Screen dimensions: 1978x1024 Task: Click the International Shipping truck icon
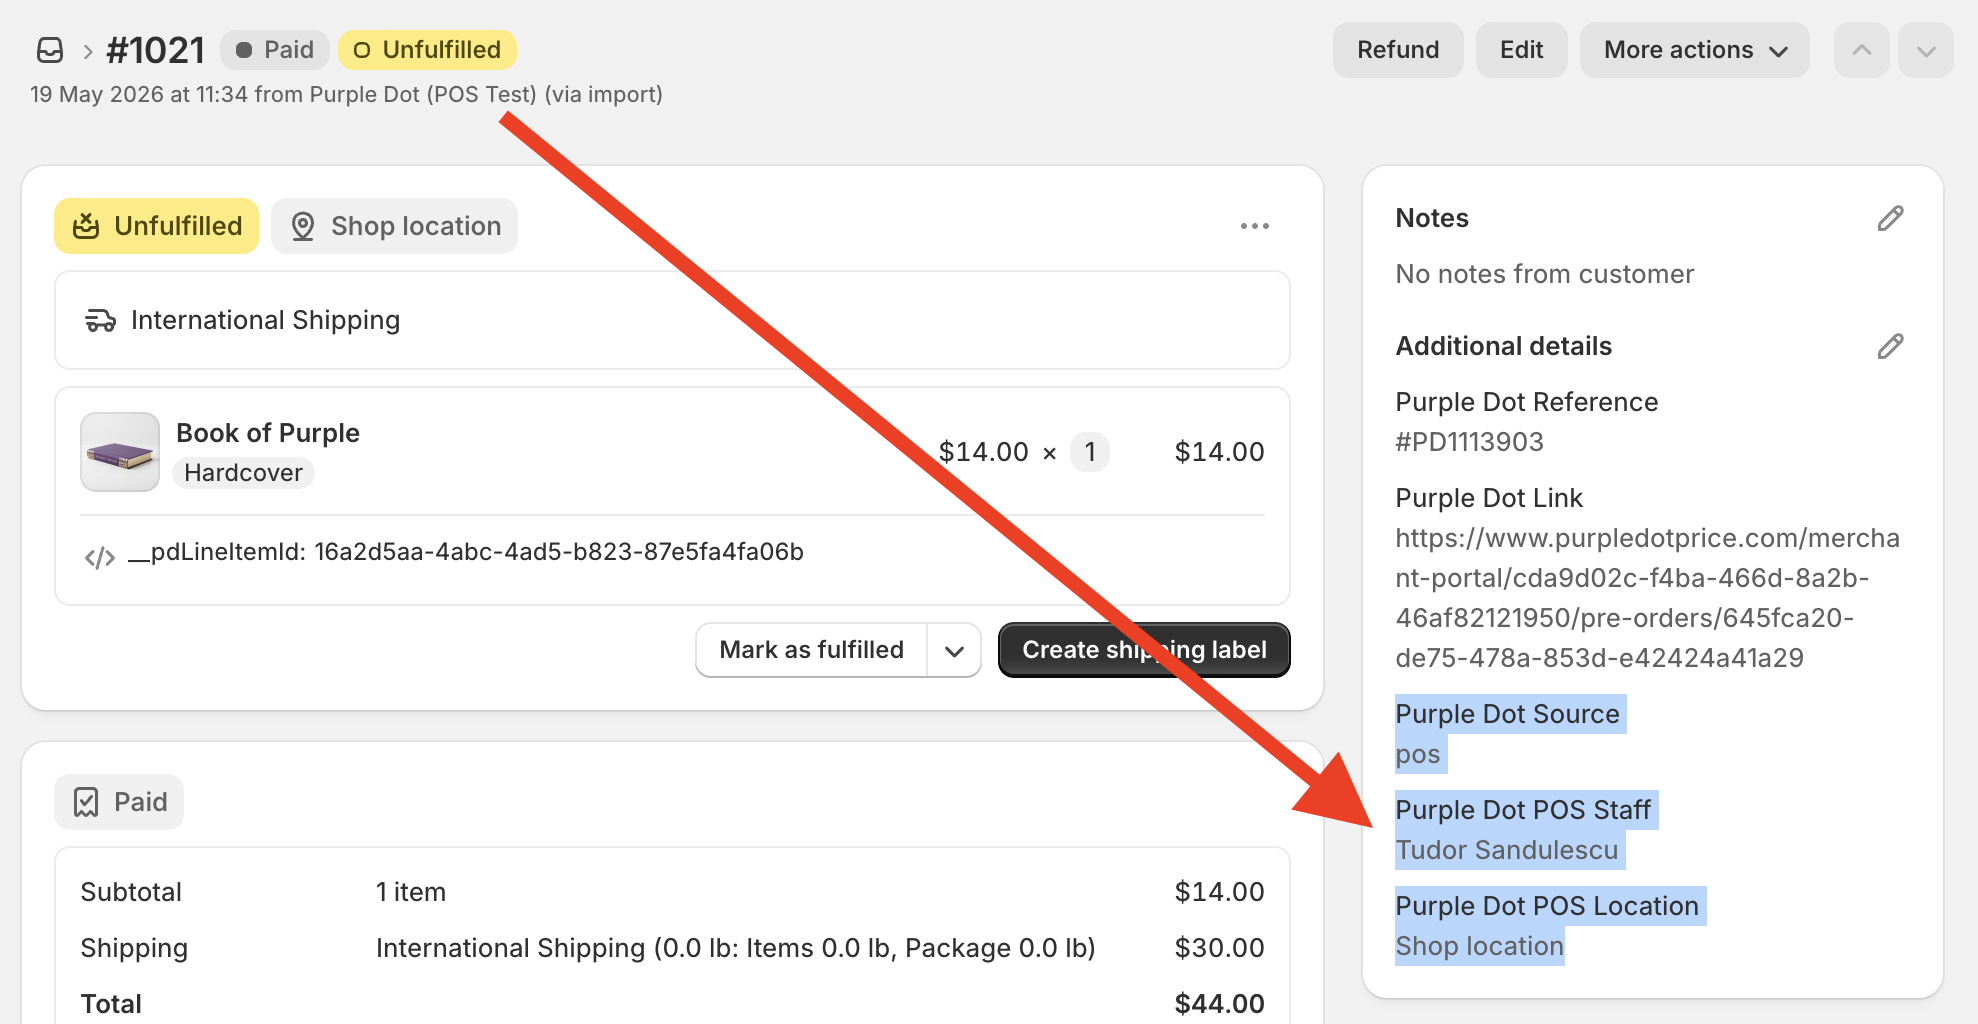click(100, 320)
